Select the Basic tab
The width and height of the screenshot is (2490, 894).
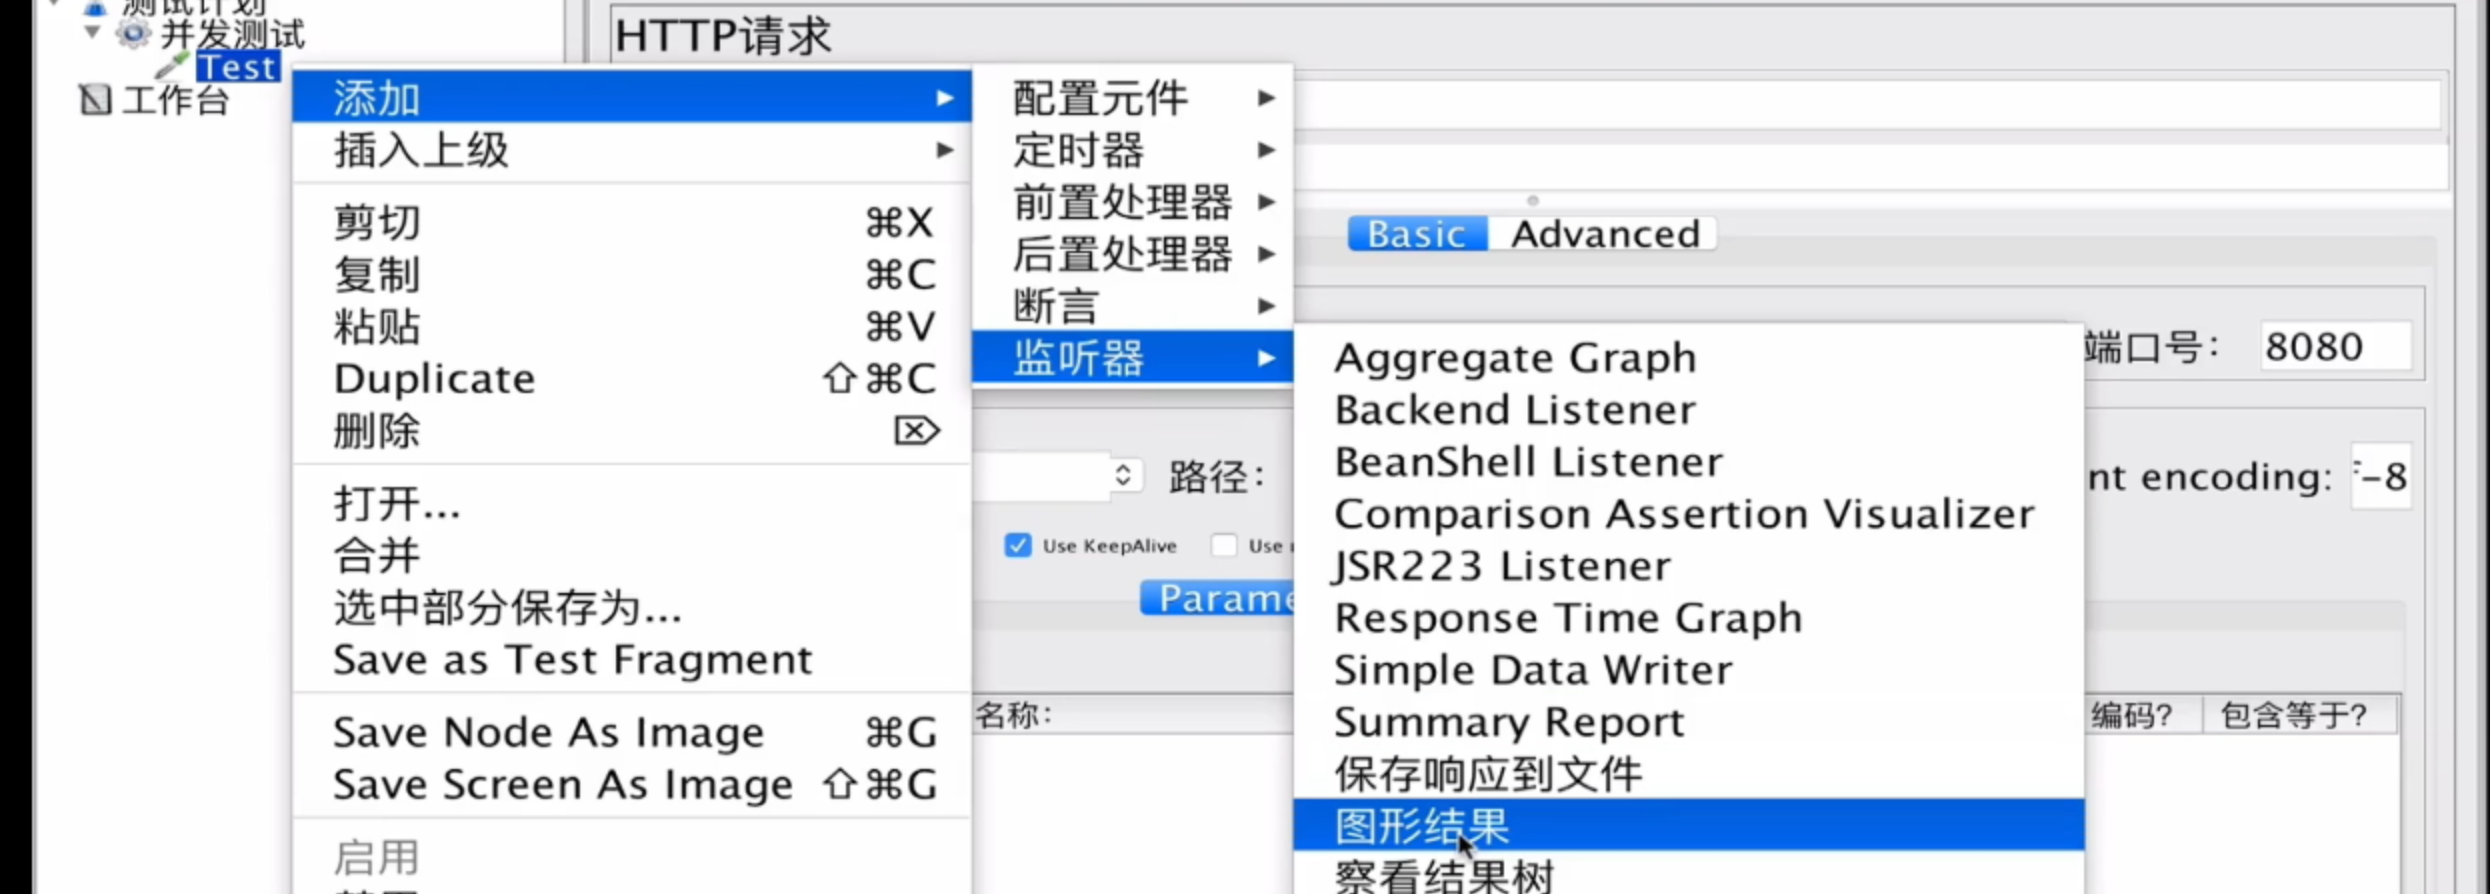click(x=1416, y=234)
